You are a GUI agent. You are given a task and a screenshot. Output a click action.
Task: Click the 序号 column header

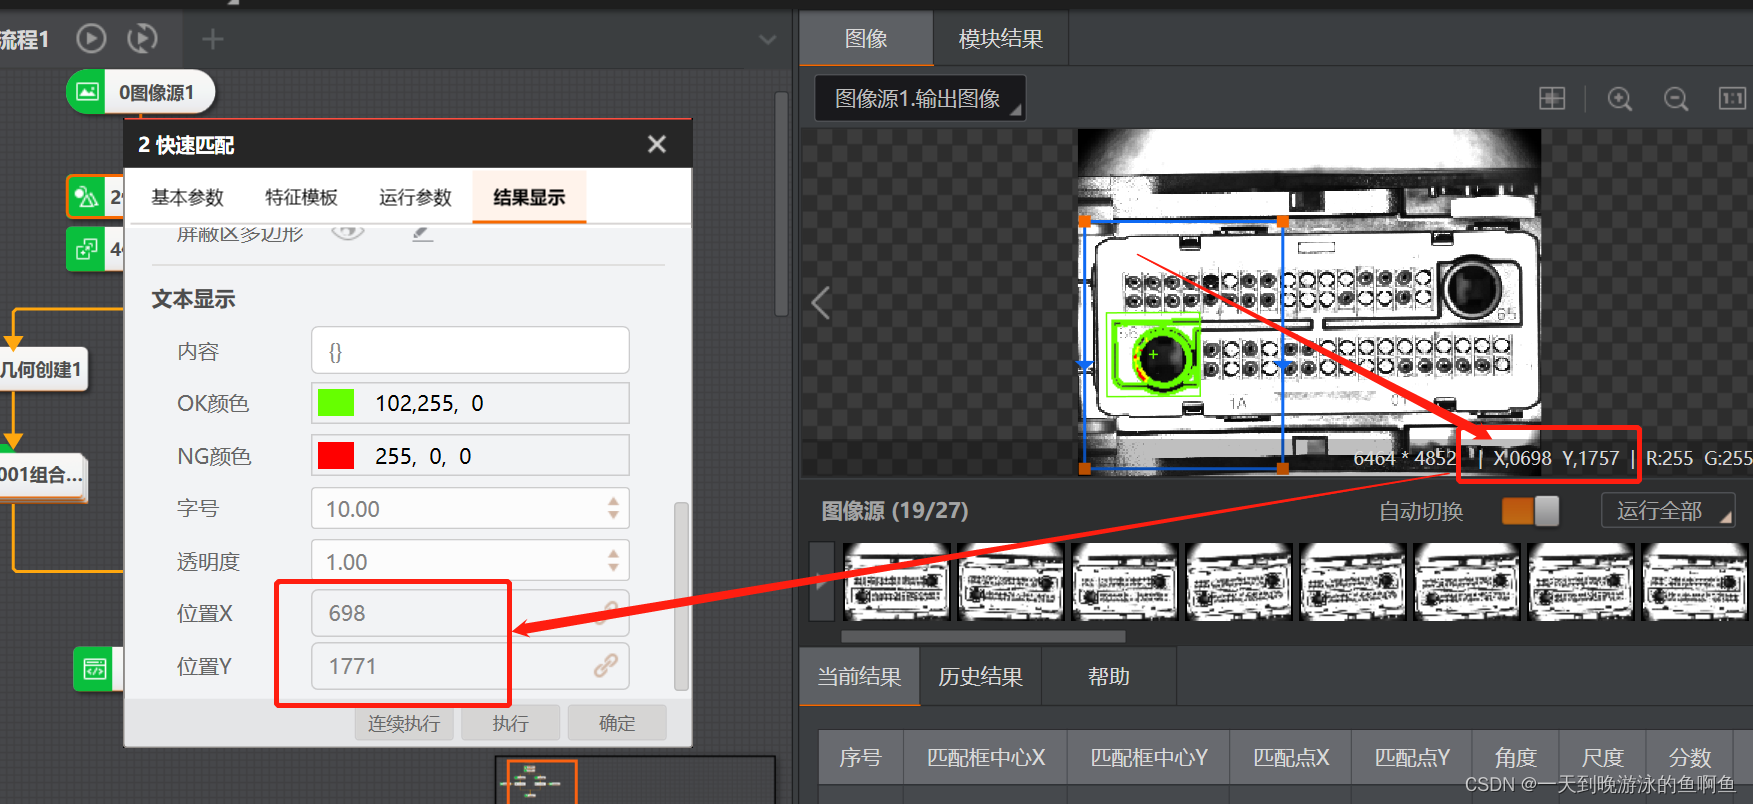pos(861,757)
